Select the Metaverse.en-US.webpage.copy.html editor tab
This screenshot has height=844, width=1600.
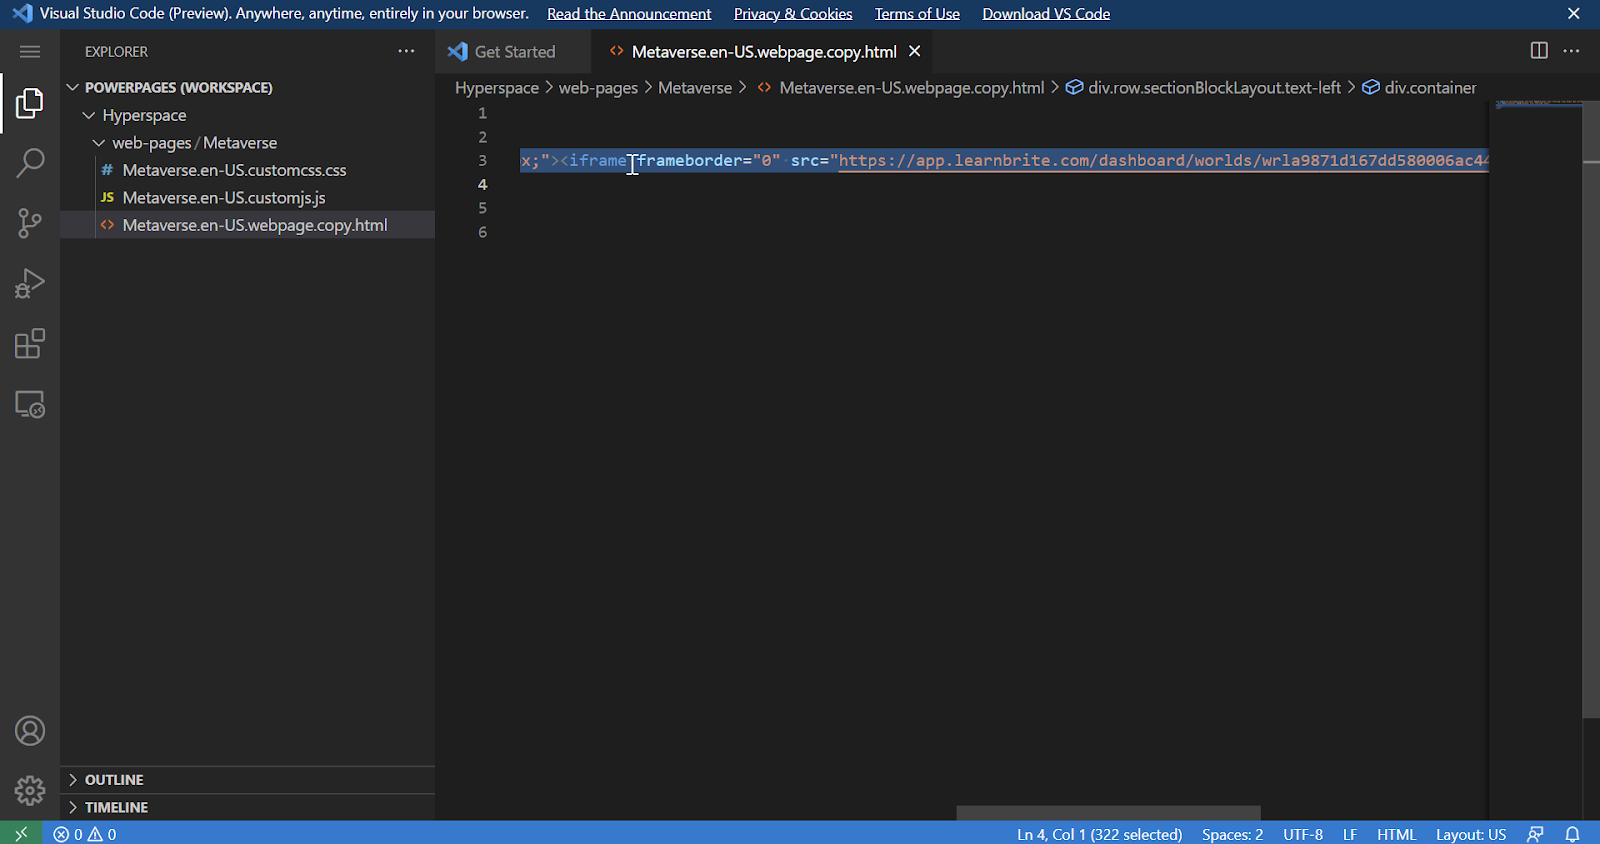(764, 52)
